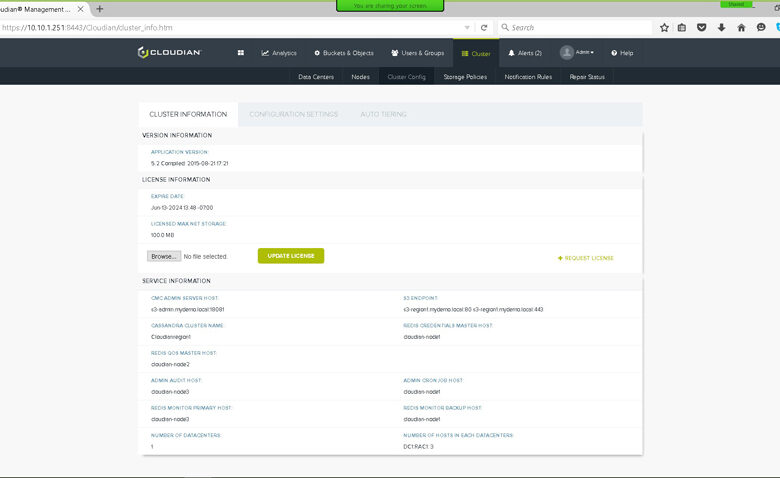Click the CMC admin server host value
780x478 pixels.
click(x=188, y=309)
